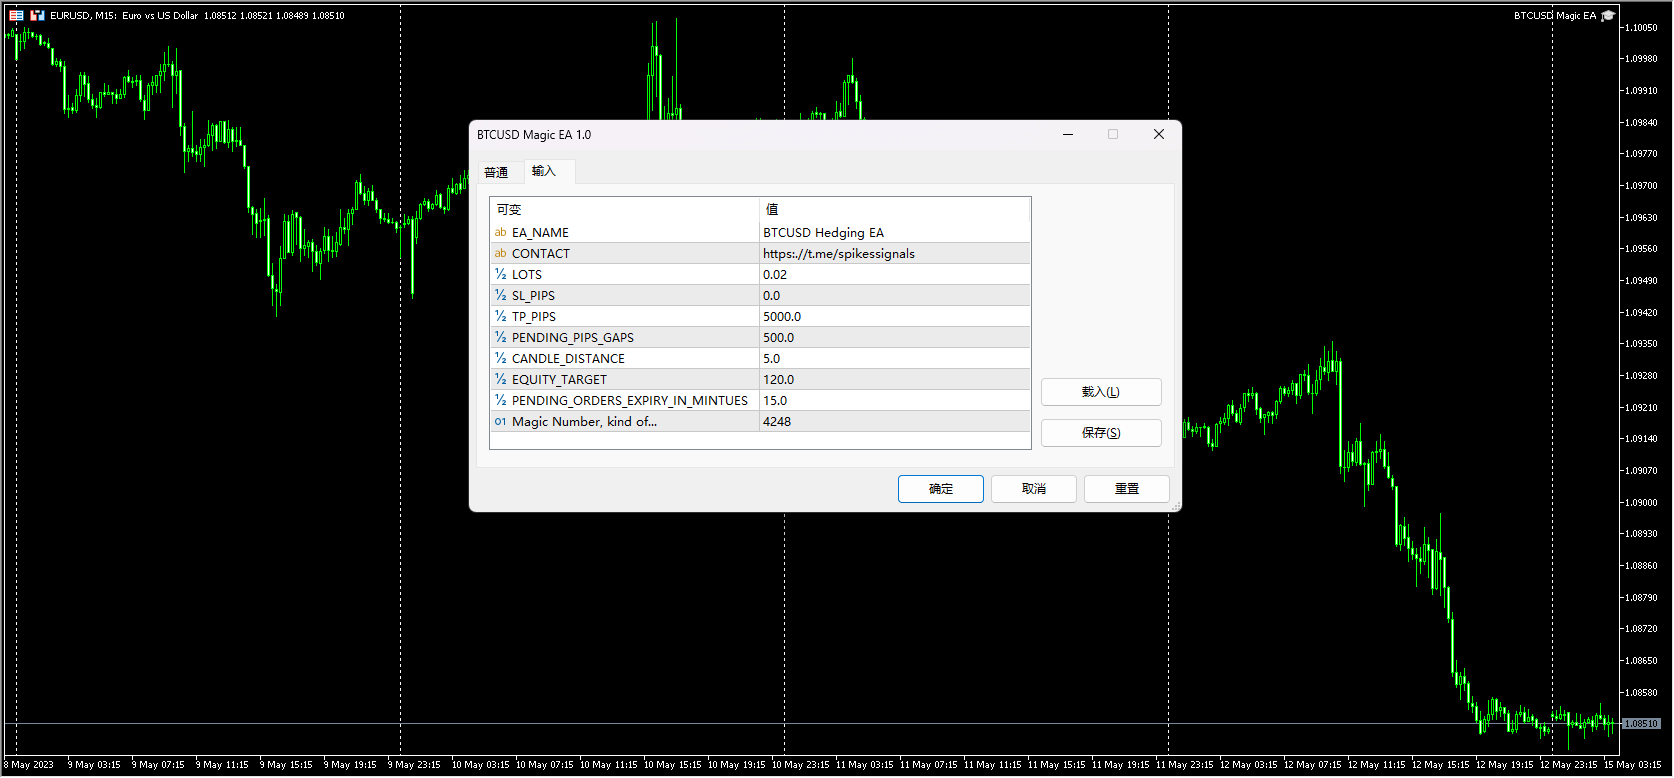Click the first chart icon left of EURUSD
This screenshot has height=778, width=1674.
[x=17, y=16]
